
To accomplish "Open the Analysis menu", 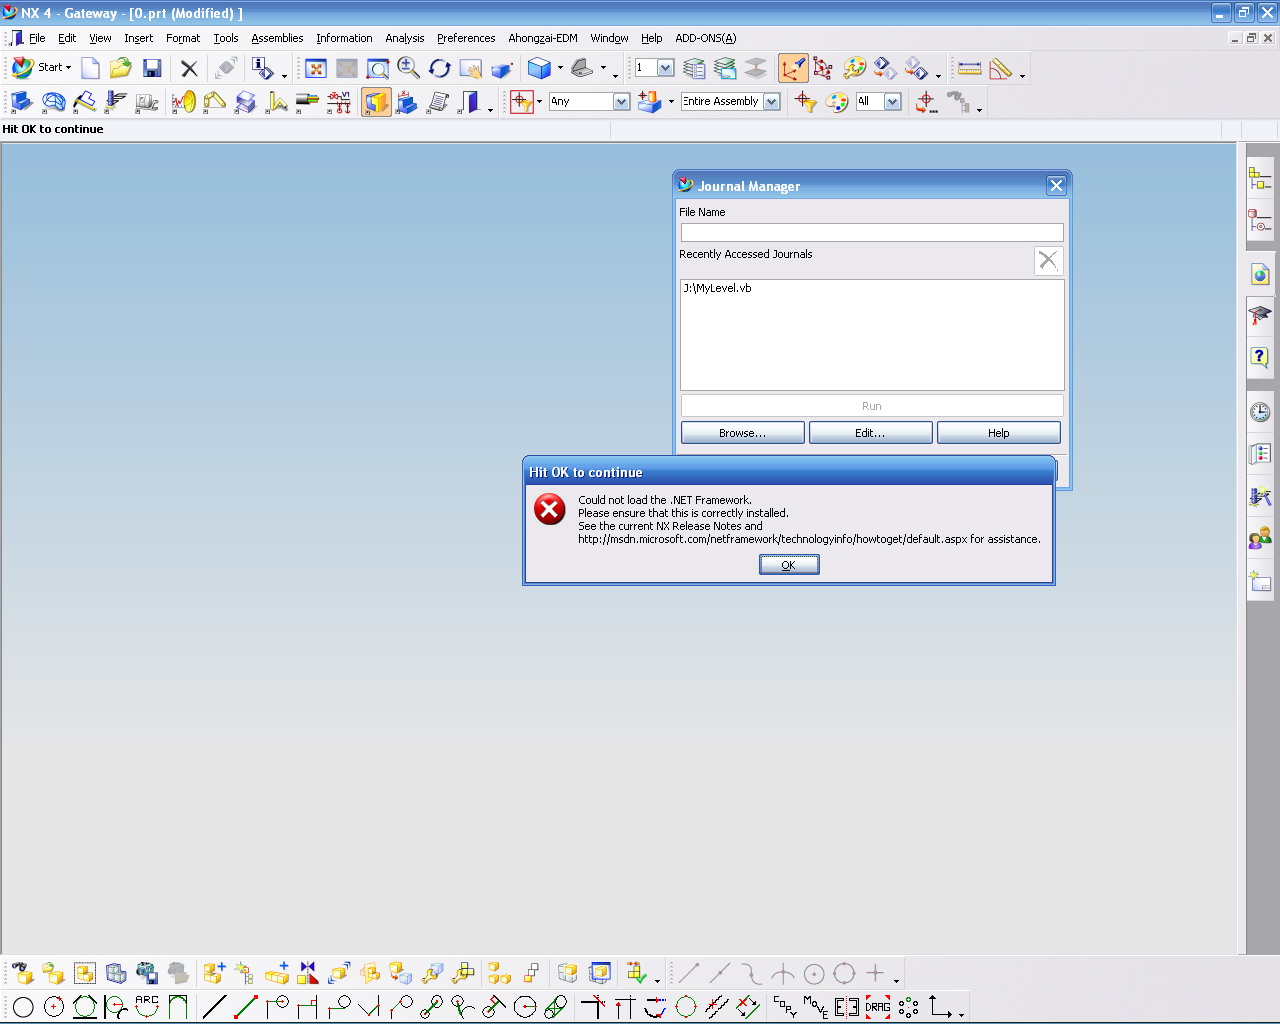I will 405,38.
